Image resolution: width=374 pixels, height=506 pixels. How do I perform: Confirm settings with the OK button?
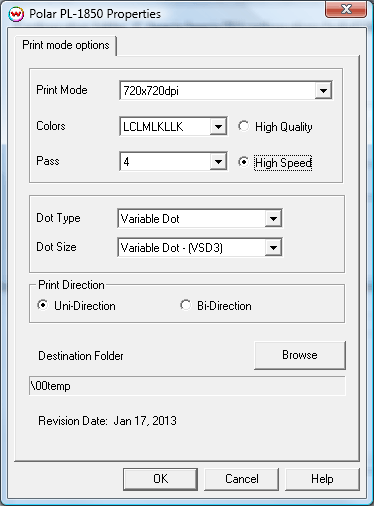(x=160, y=479)
